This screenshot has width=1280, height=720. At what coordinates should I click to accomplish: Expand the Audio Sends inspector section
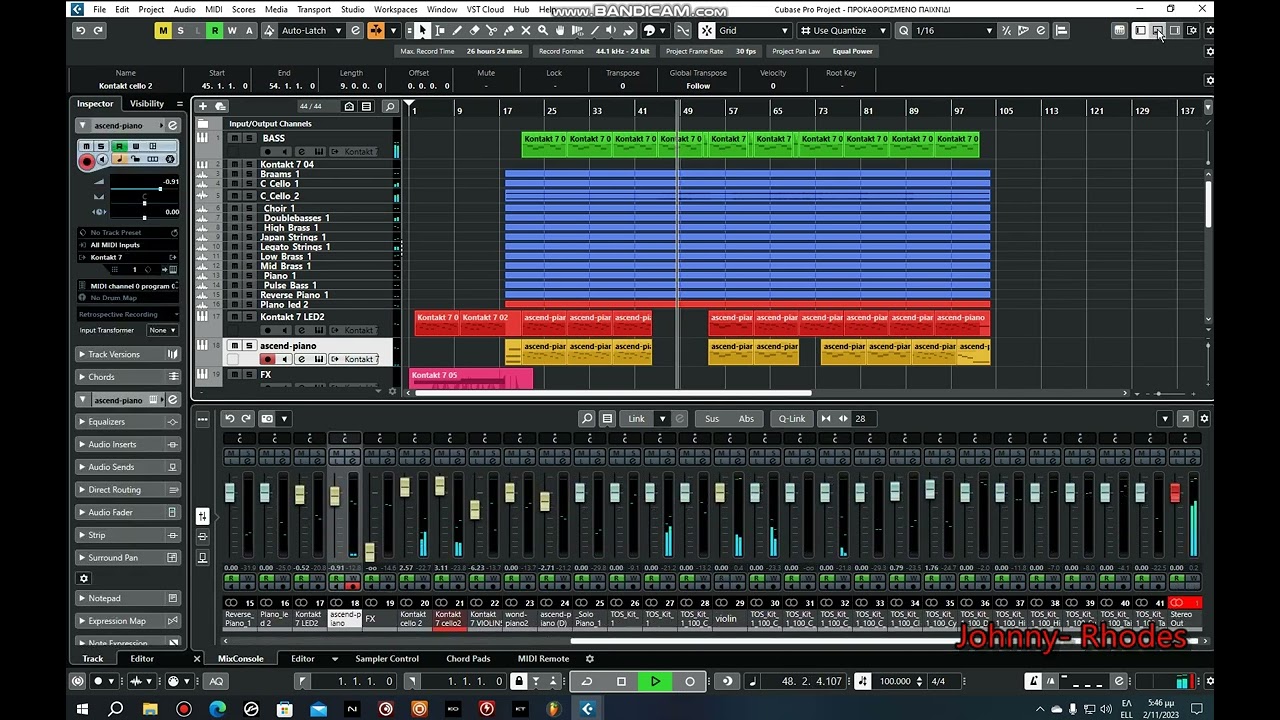point(129,467)
